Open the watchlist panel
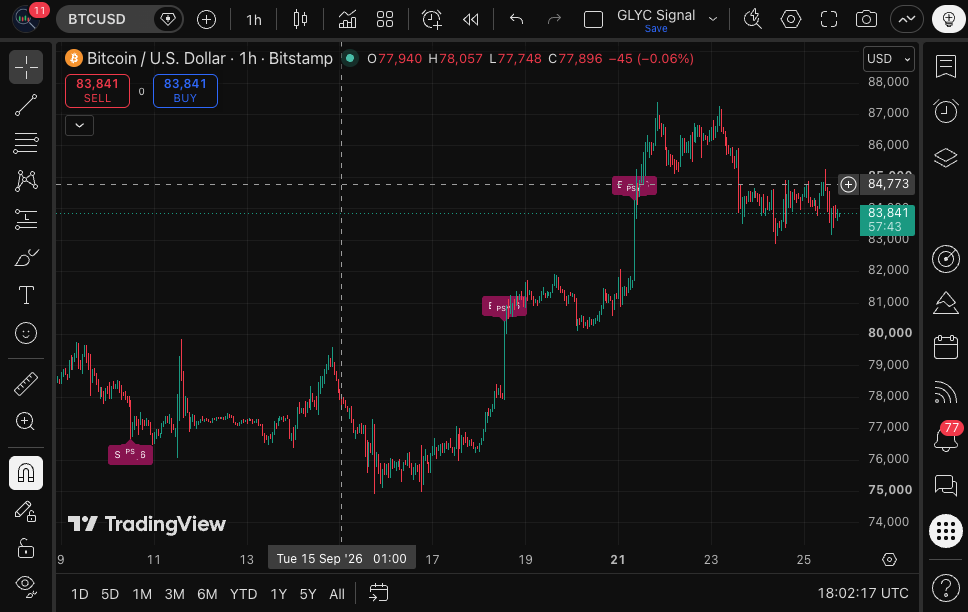Screen dimensions: 968x612 click(x=946, y=66)
